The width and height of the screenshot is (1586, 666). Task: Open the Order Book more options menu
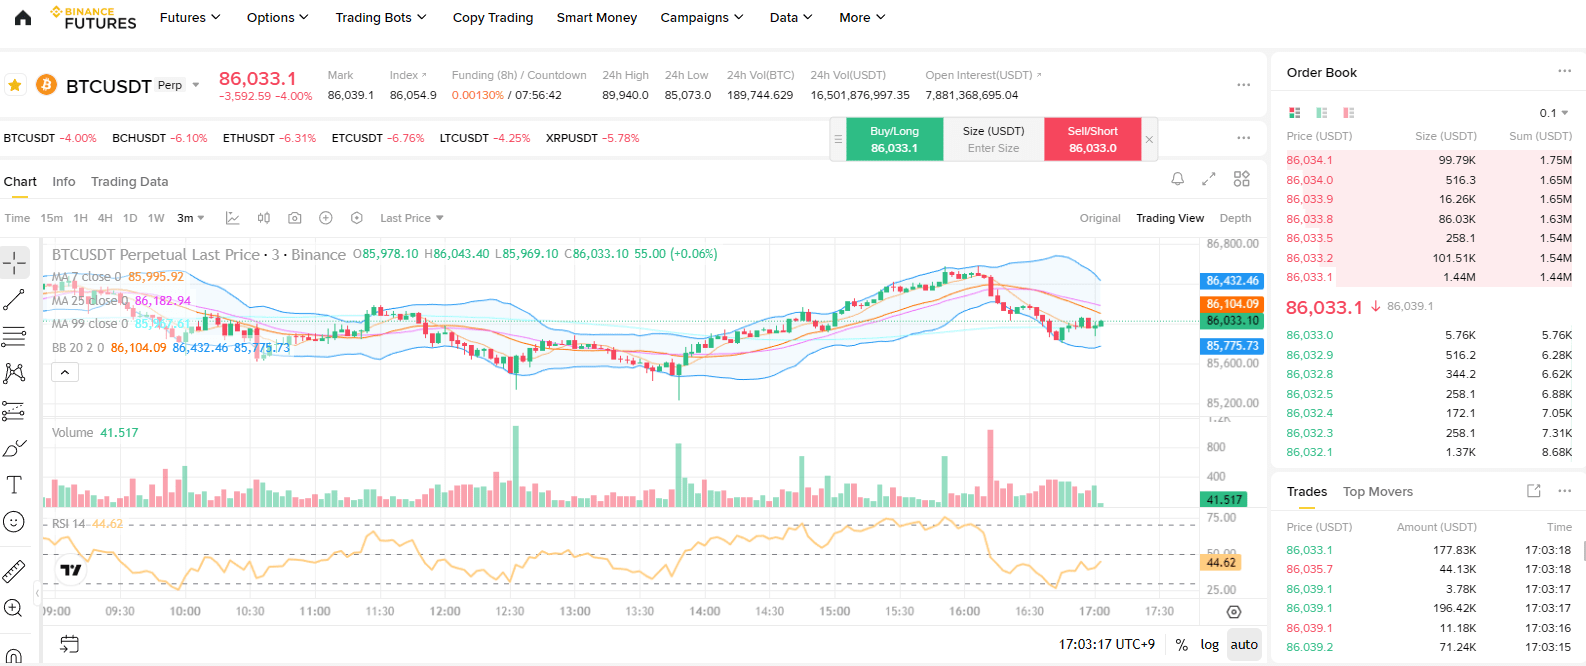(x=1564, y=71)
